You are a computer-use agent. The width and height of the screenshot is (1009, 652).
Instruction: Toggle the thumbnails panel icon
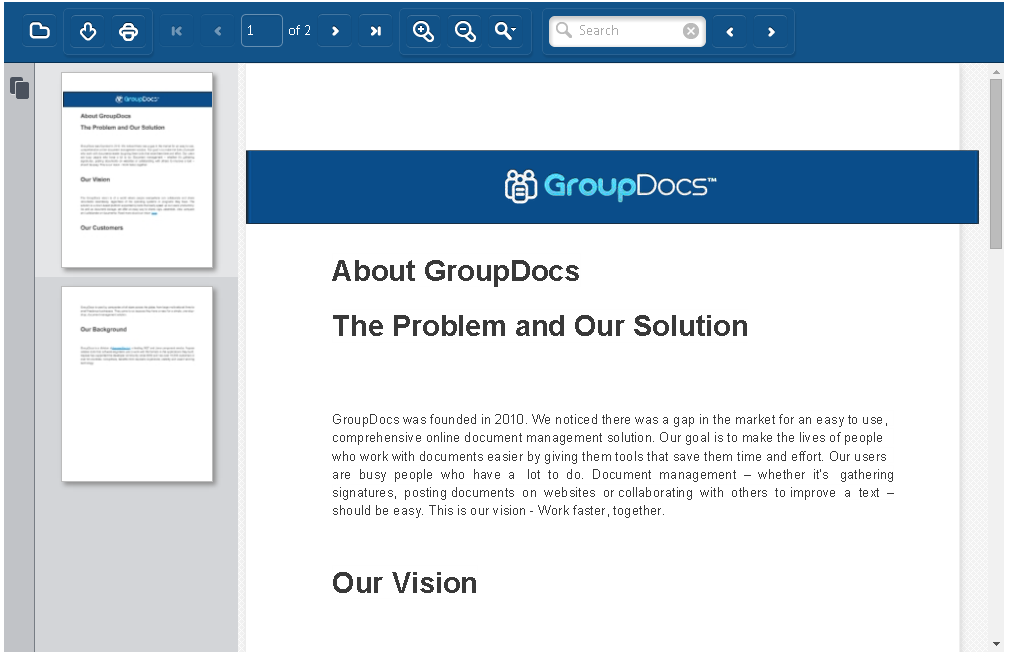(x=20, y=88)
